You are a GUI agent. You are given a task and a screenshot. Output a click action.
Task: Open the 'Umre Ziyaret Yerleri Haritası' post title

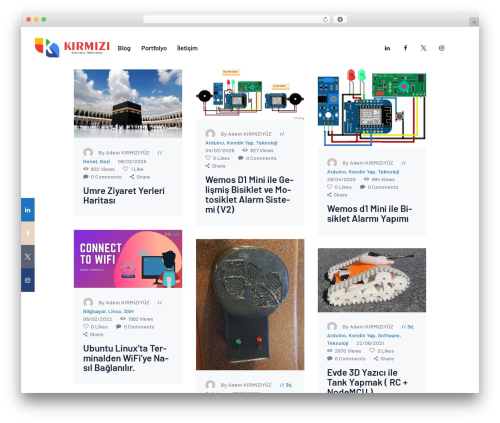[x=124, y=196]
